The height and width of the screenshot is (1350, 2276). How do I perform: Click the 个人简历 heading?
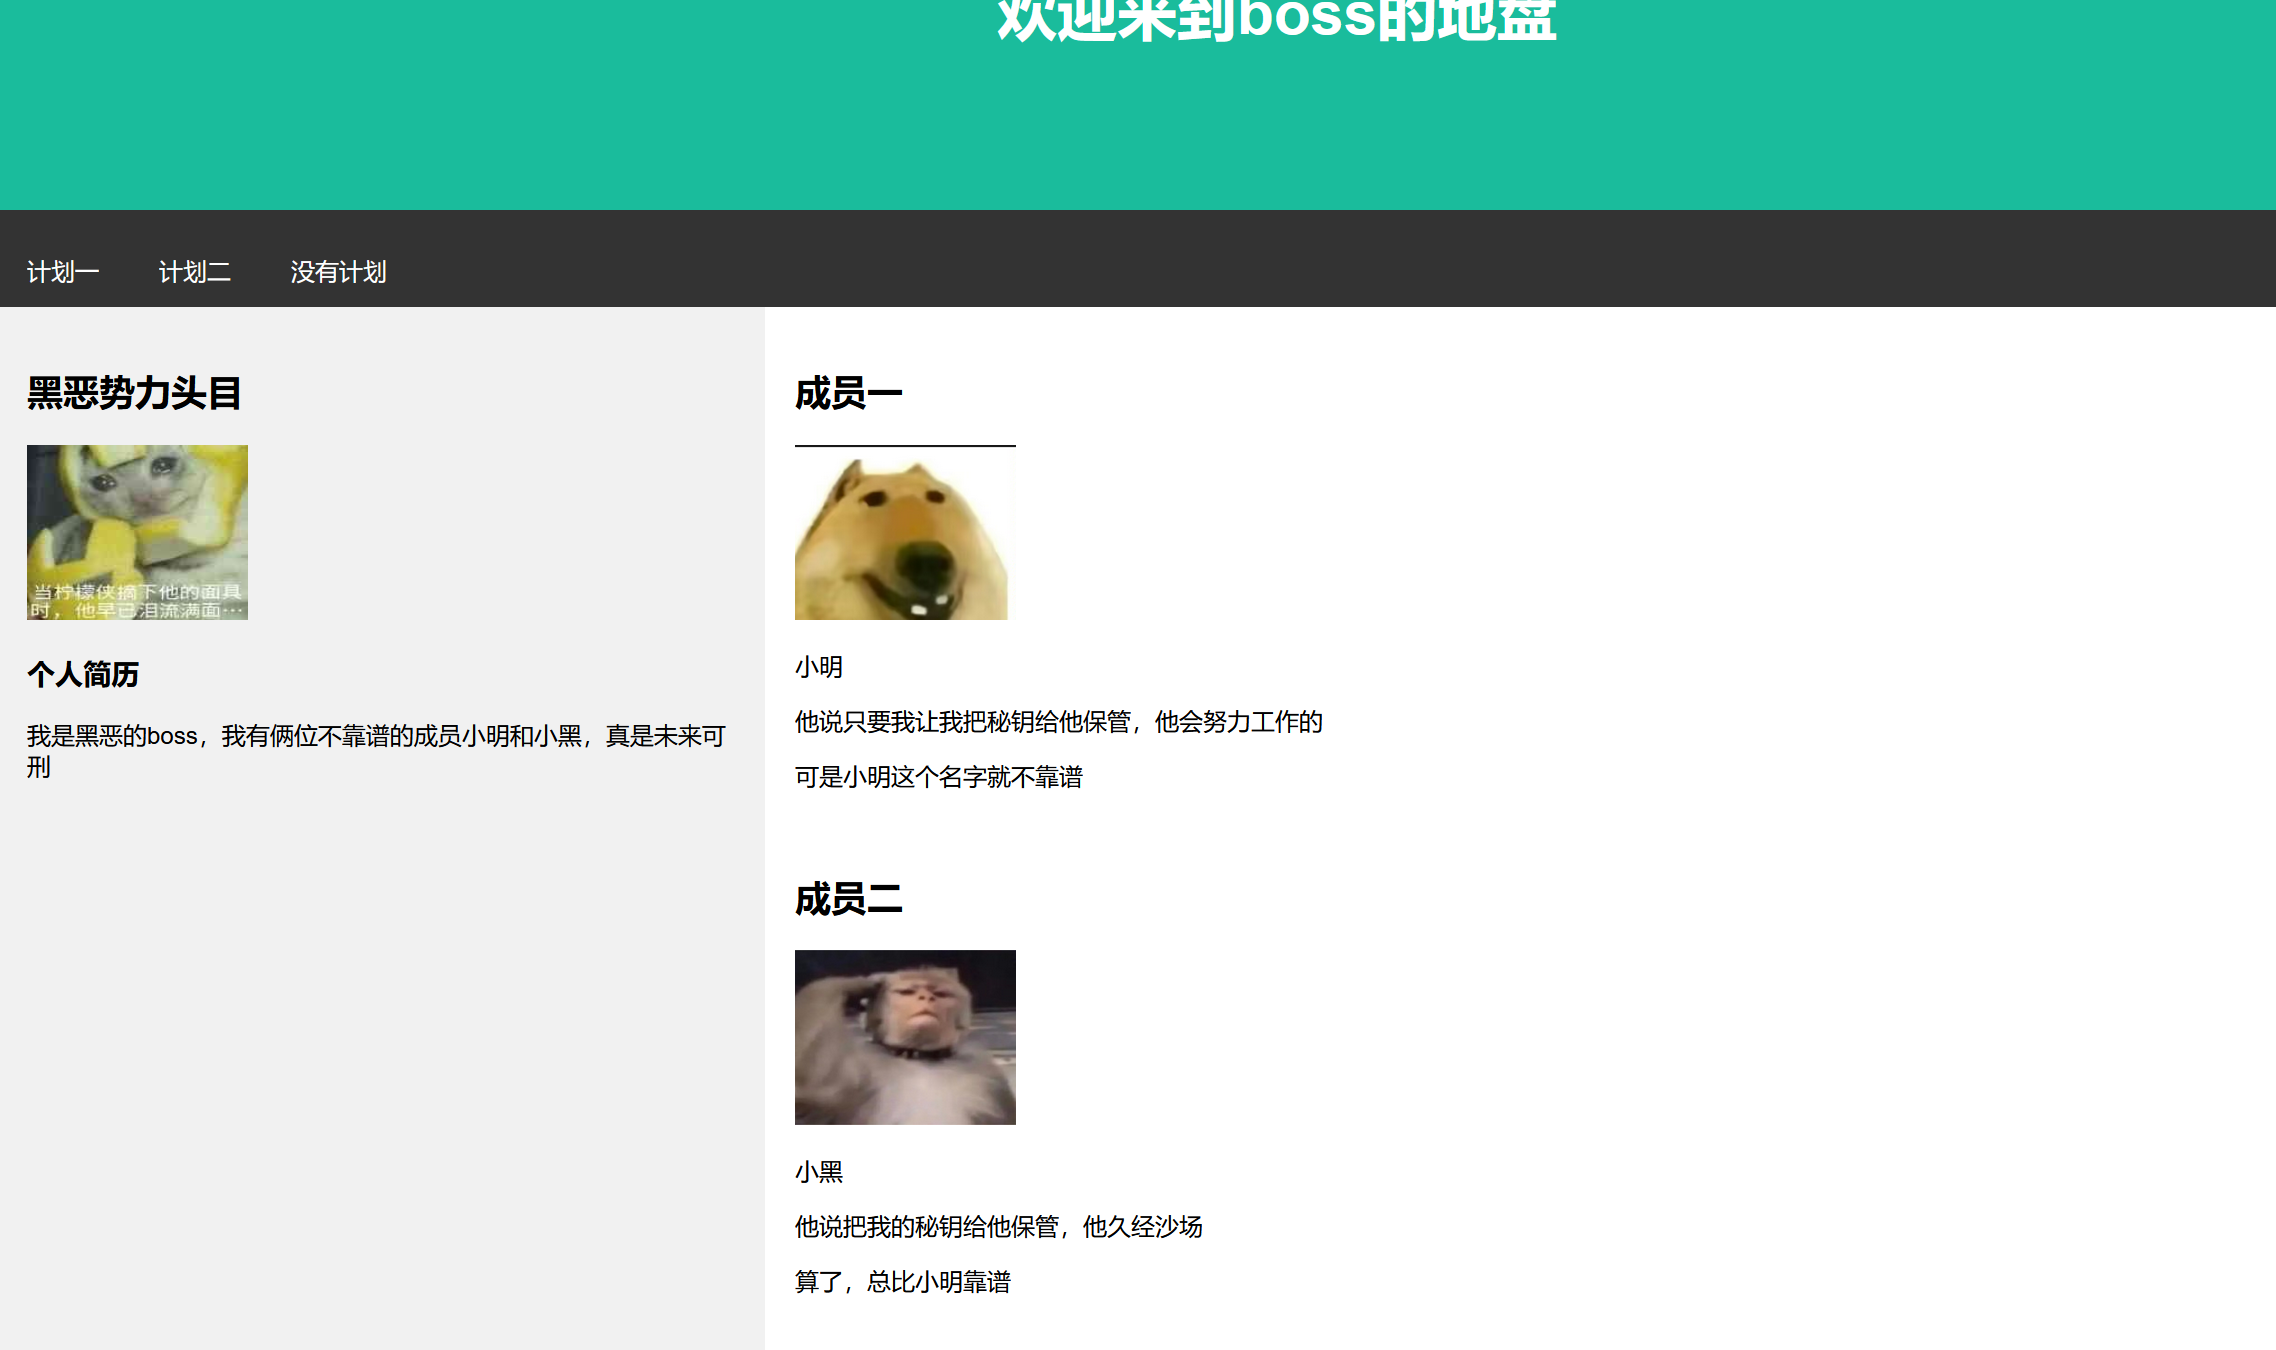[82, 676]
